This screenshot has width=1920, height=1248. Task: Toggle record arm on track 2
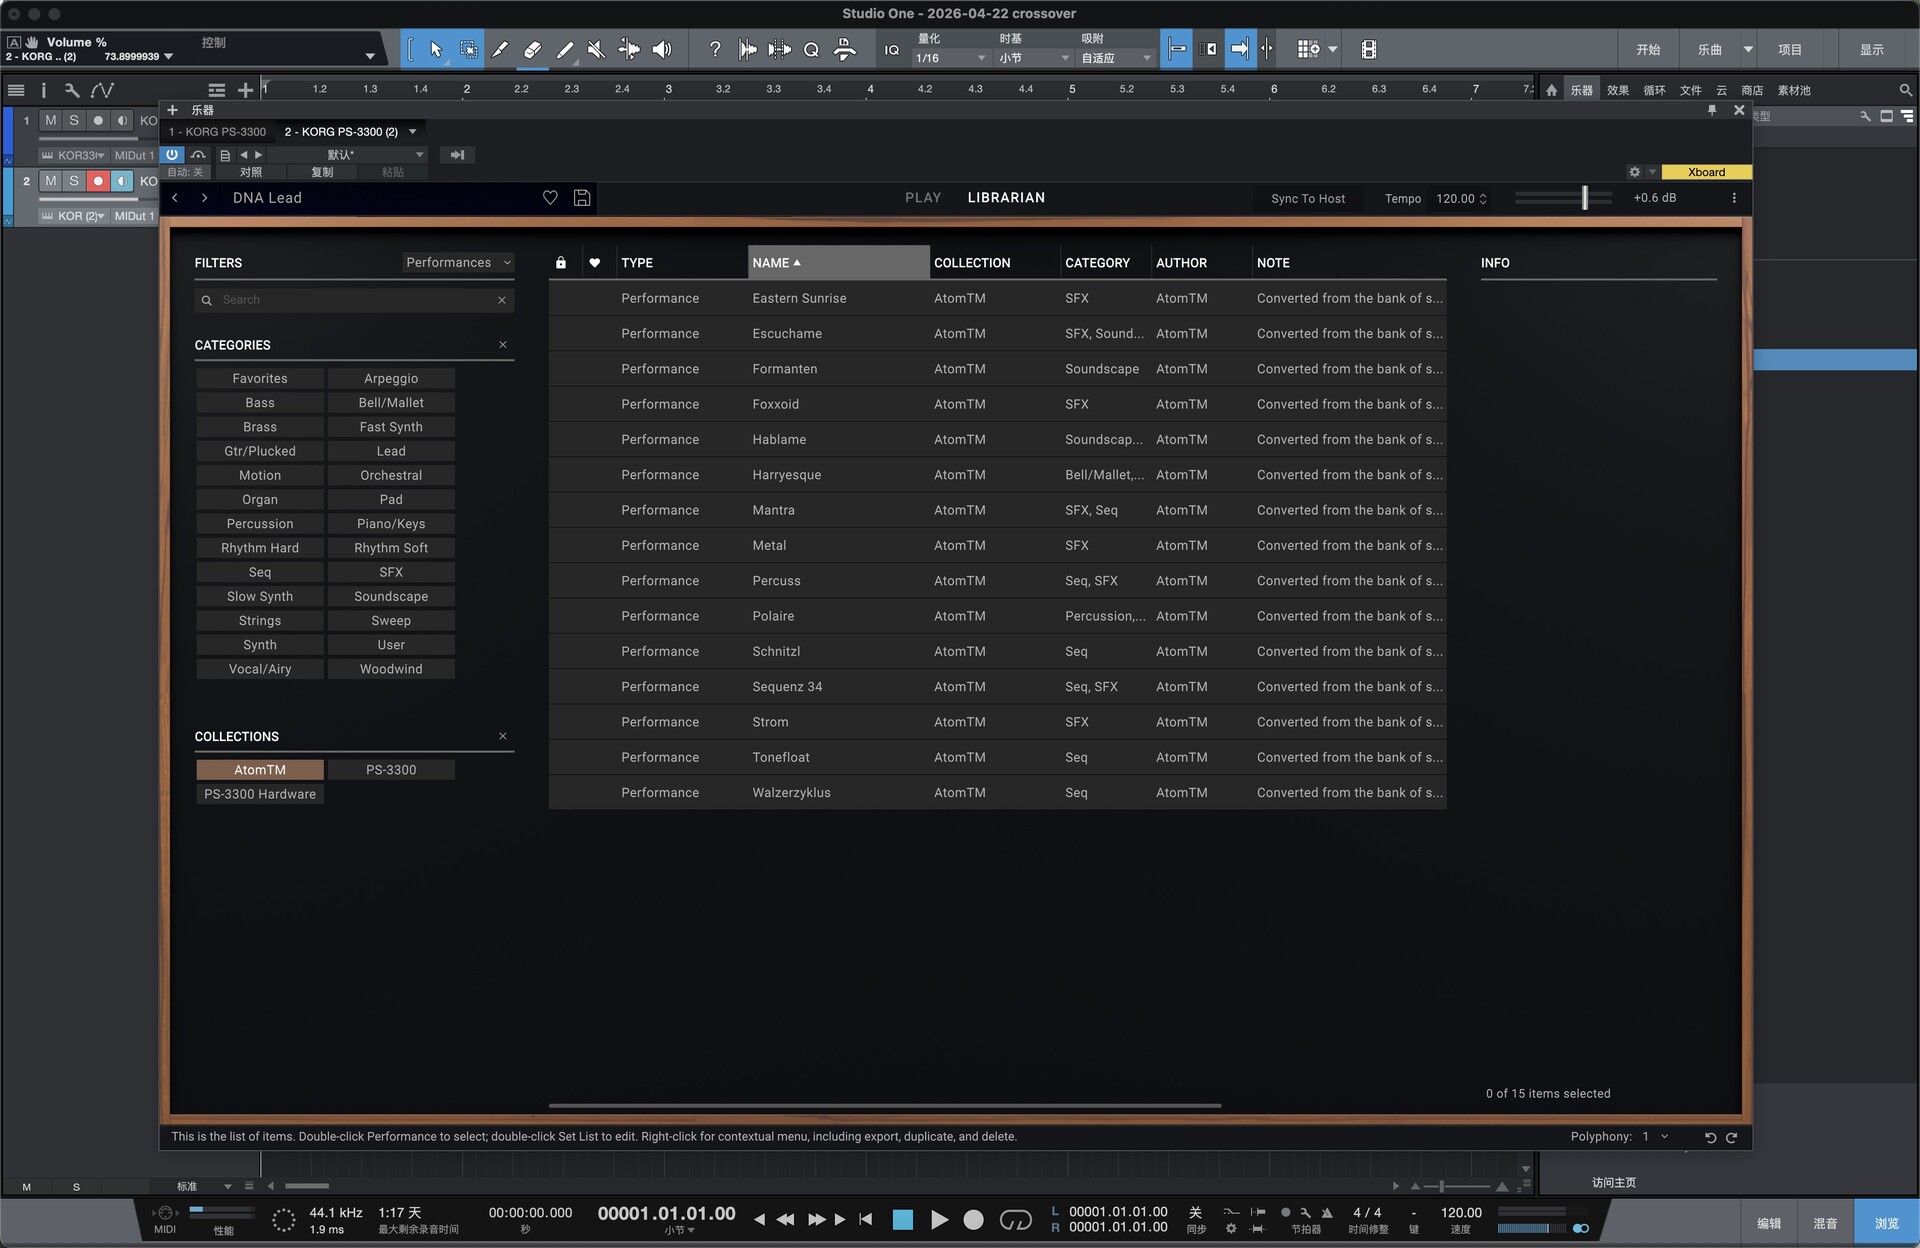coord(98,181)
